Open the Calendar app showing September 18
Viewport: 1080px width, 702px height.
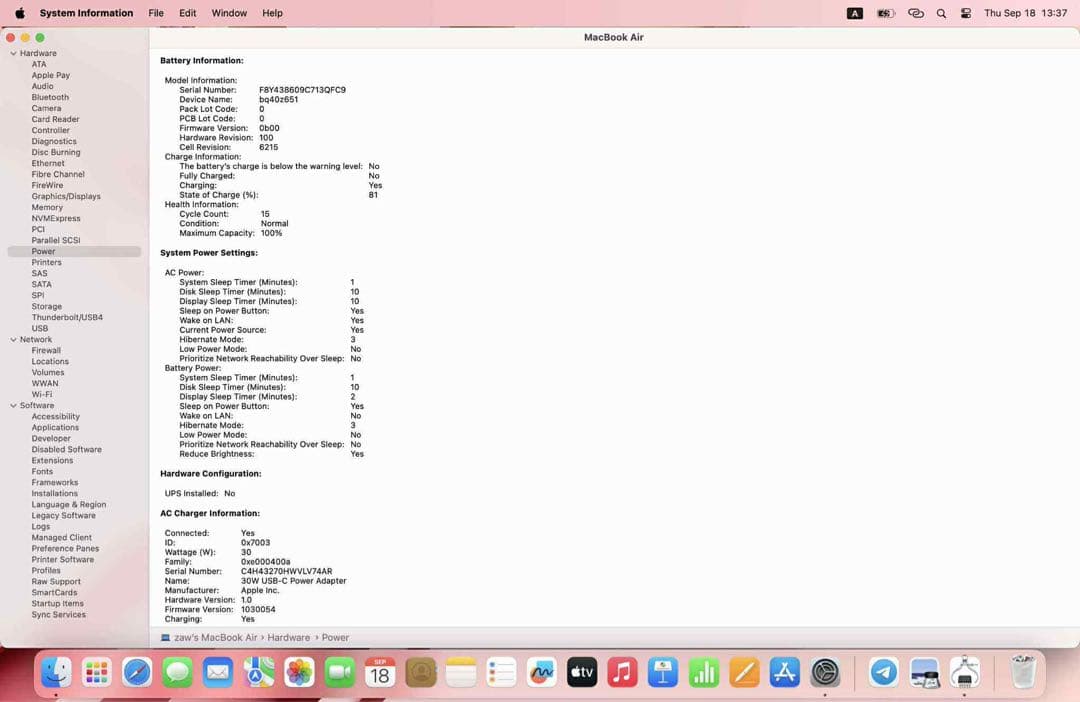[x=379, y=673]
